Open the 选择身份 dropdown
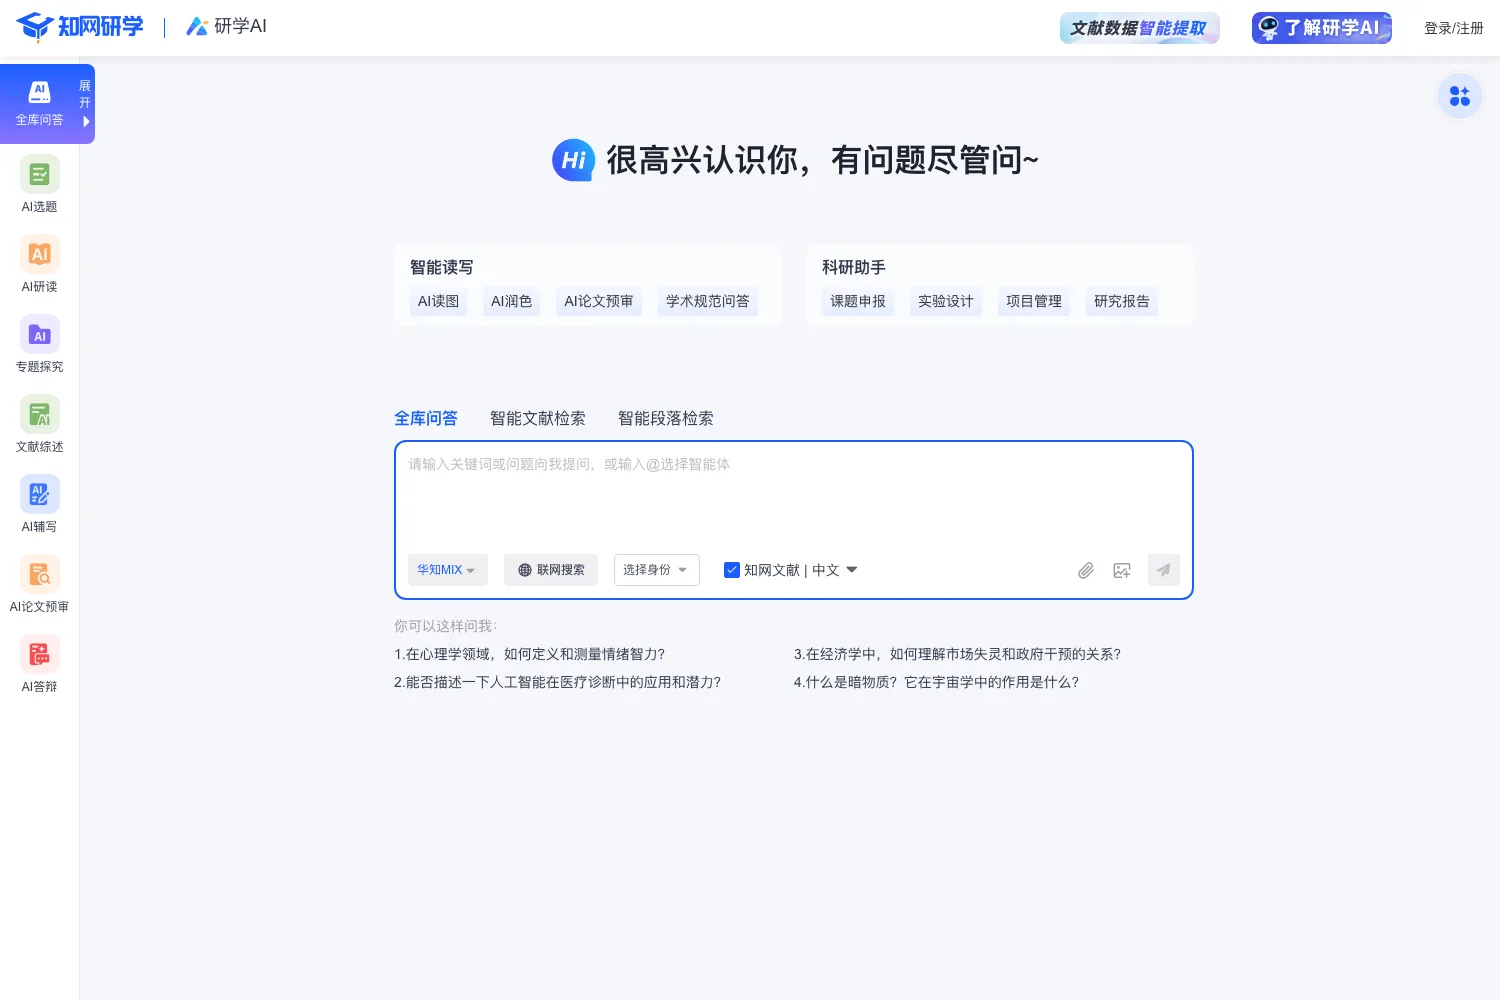 (x=657, y=570)
